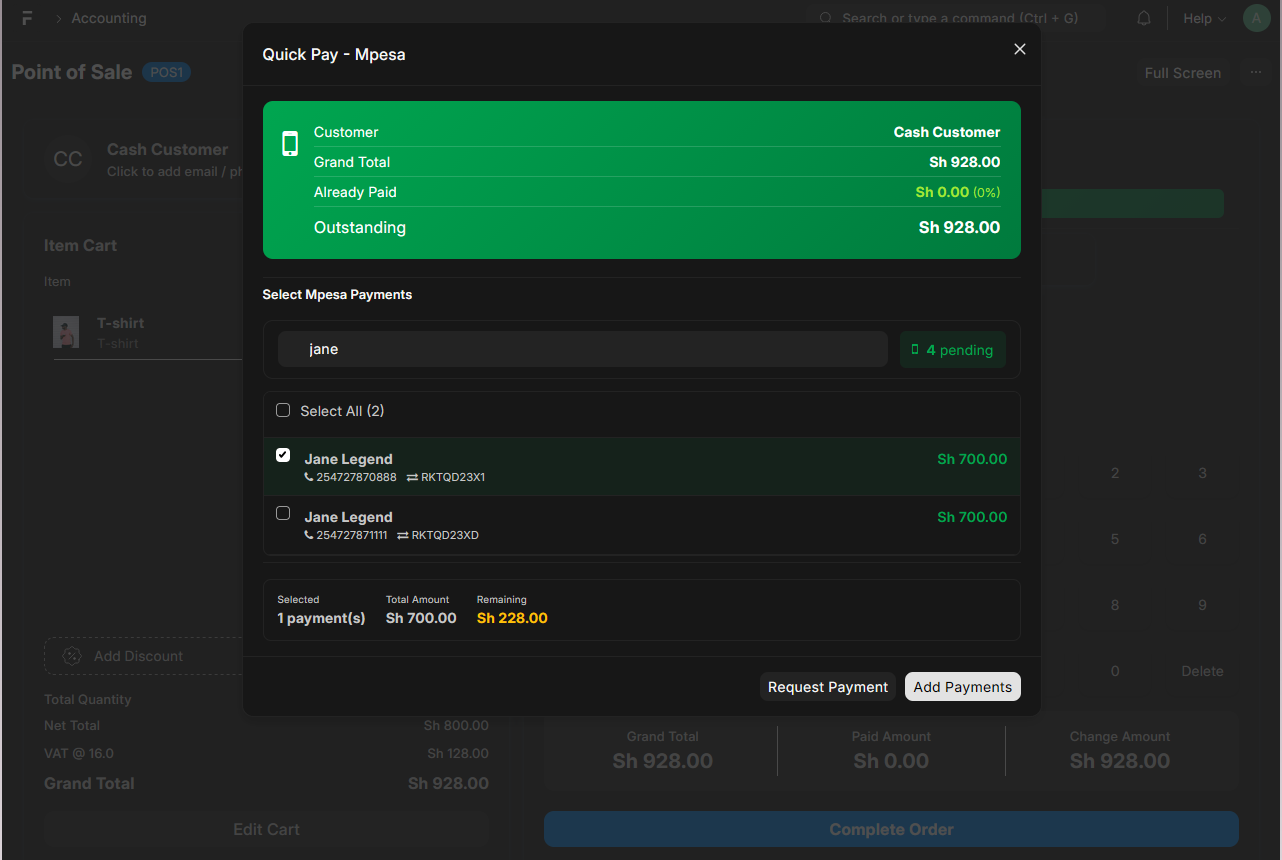The image size is (1282, 860).
Task: Tick the Select All (2) checkbox
Action: (283, 410)
